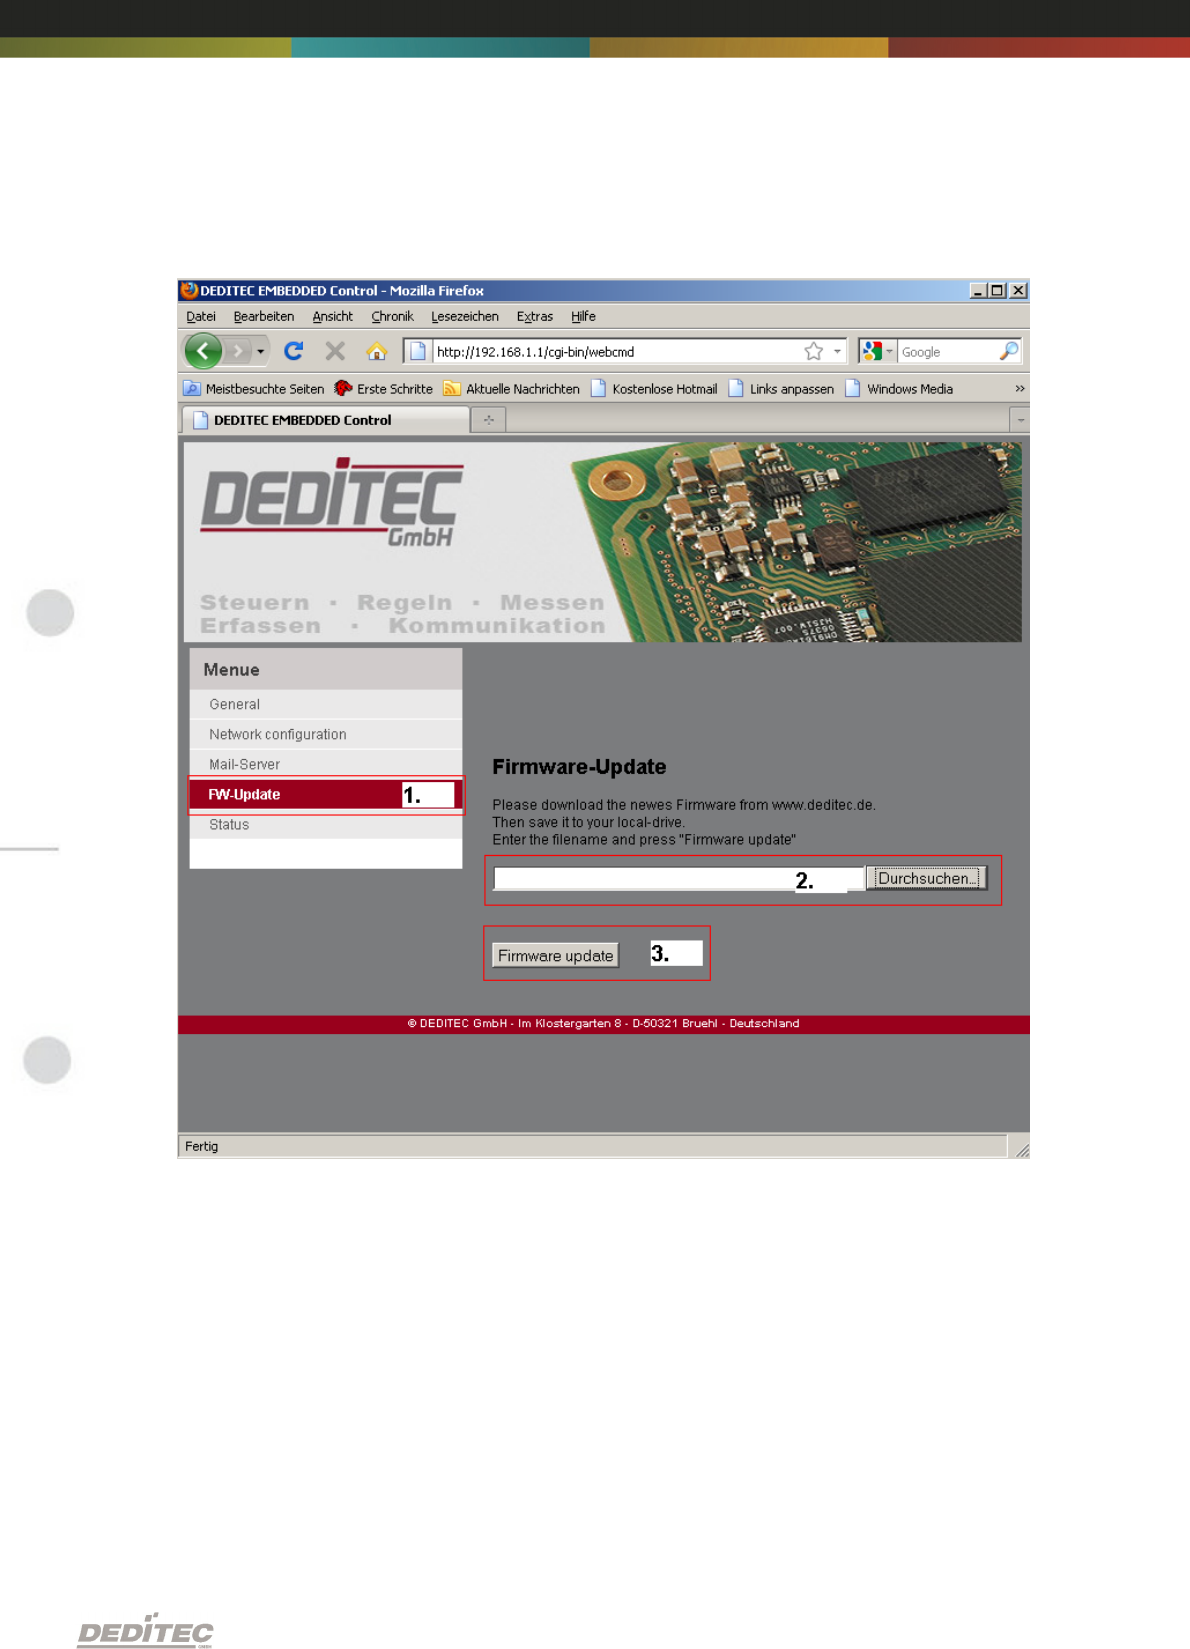Open the Chronik menu
Image resolution: width=1190 pixels, height=1649 pixels.
[x=392, y=316]
